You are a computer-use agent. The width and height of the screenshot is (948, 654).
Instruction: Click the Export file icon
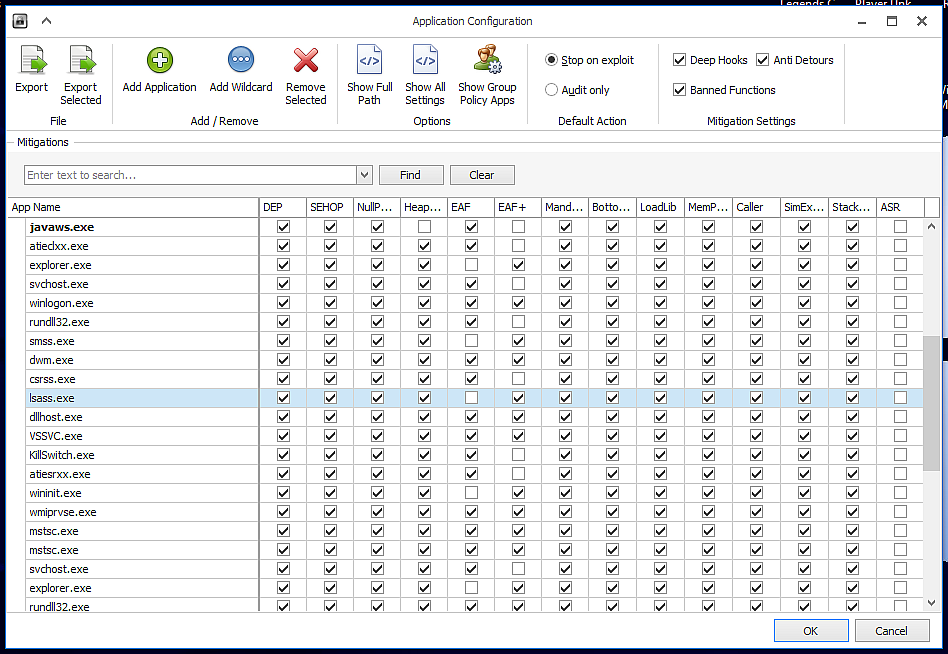[31, 62]
